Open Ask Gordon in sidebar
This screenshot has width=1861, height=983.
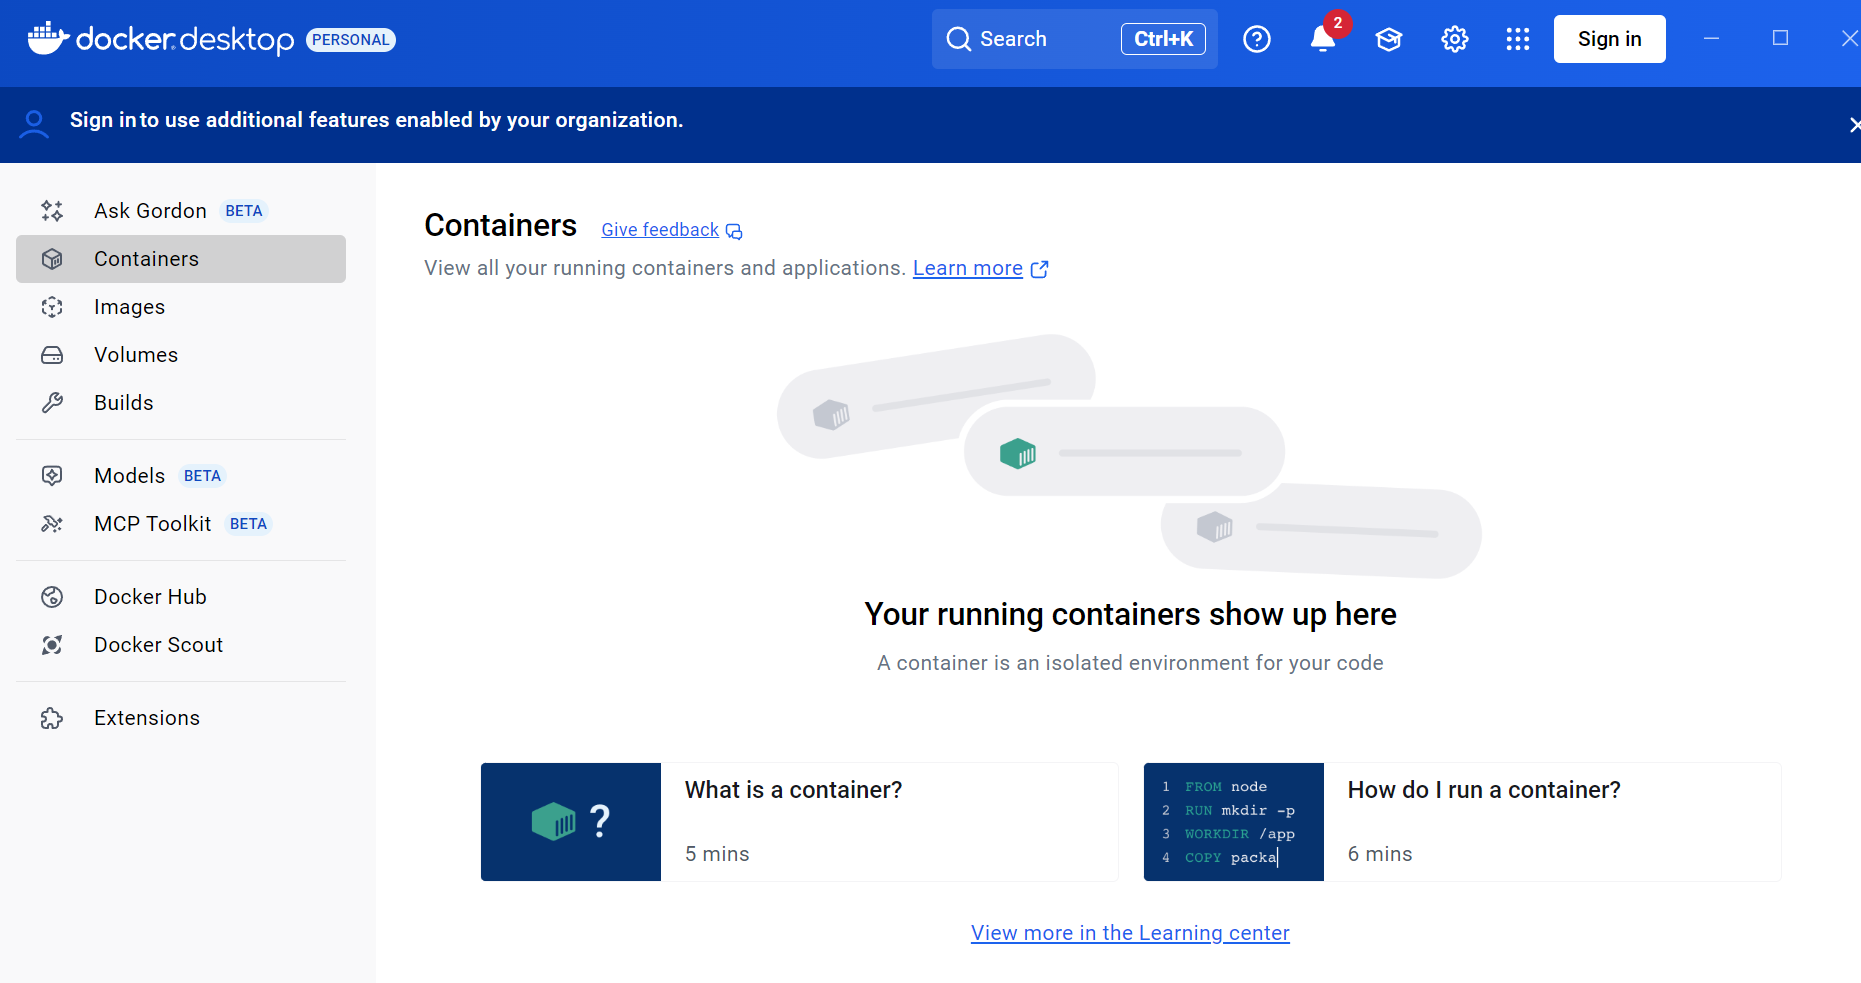click(181, 211)
